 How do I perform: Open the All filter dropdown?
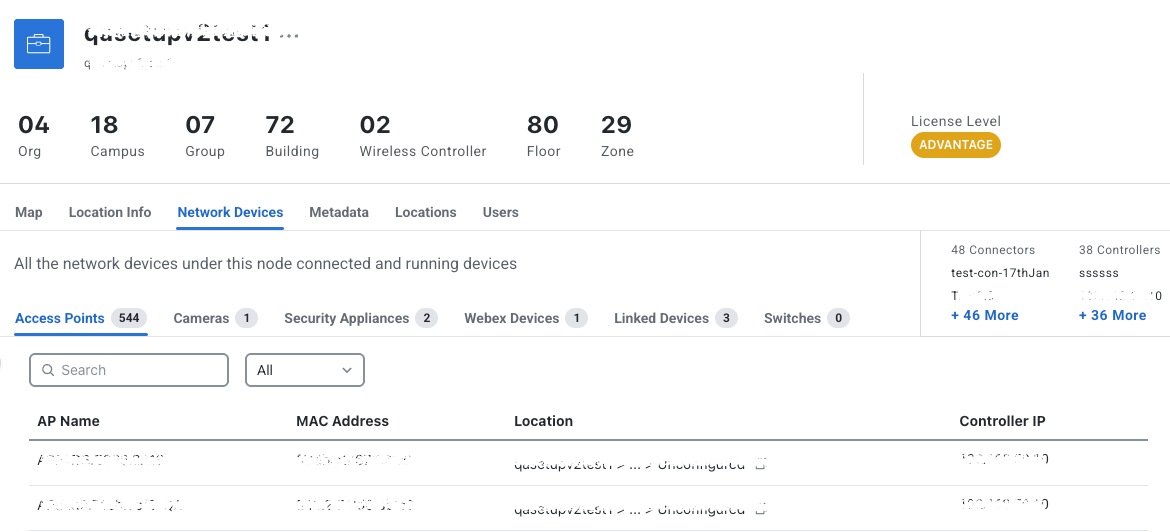tap(304, 370)
